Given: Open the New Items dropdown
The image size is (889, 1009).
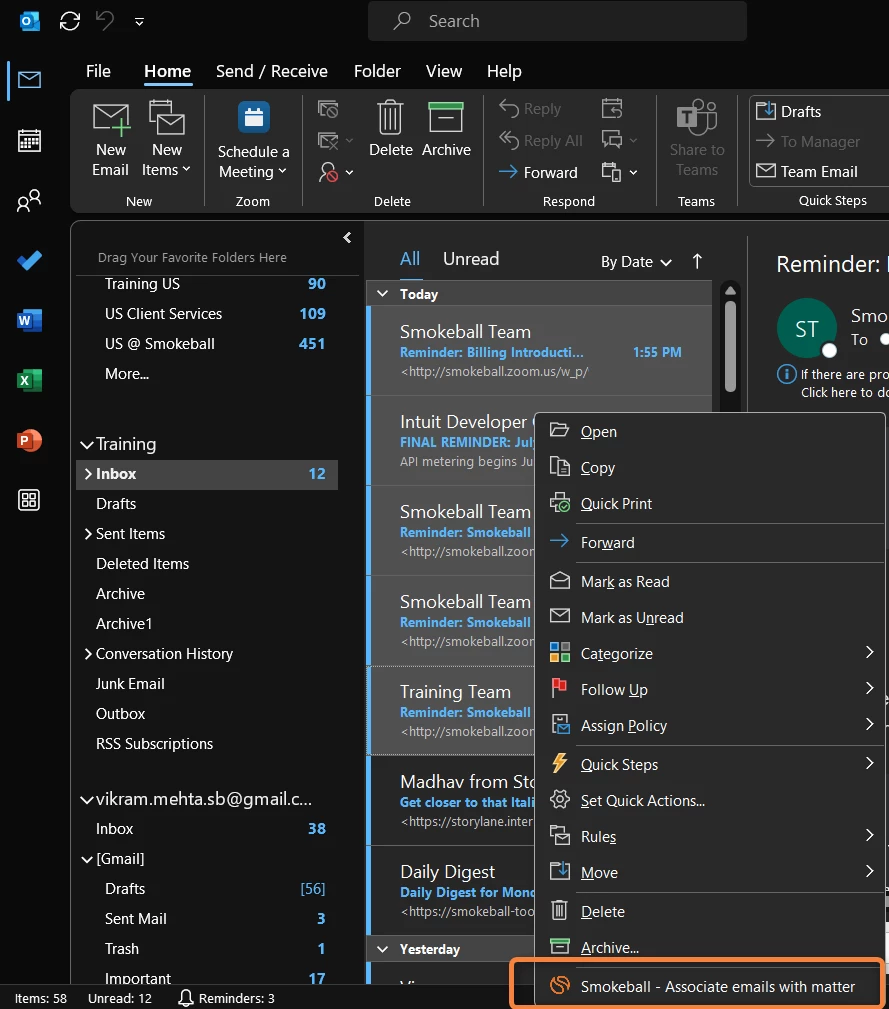Looking at the screenshot, I should coord(167,139).
